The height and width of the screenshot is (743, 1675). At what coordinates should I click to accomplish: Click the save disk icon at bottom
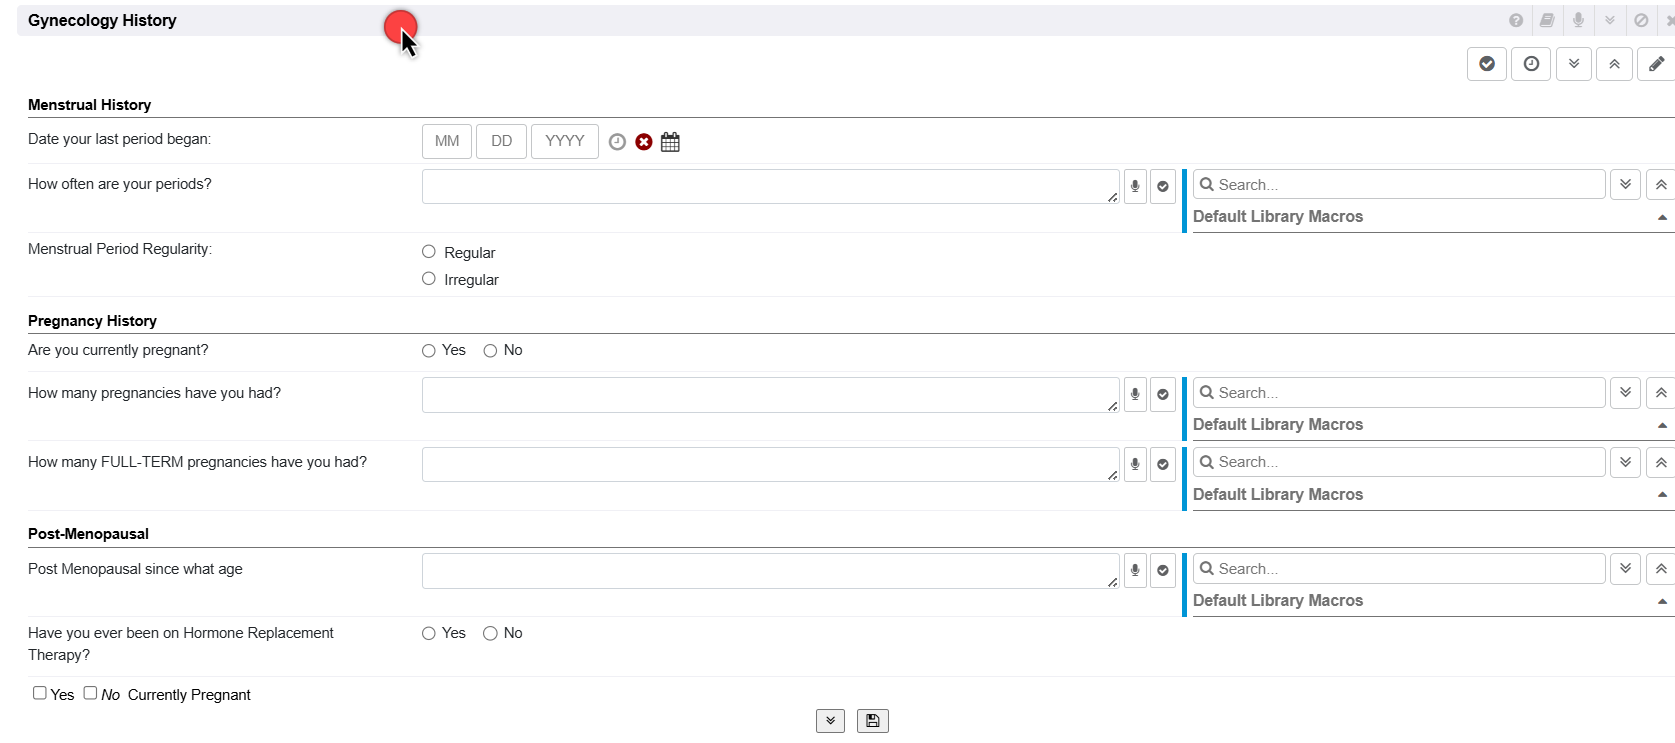tap(872, 721)
